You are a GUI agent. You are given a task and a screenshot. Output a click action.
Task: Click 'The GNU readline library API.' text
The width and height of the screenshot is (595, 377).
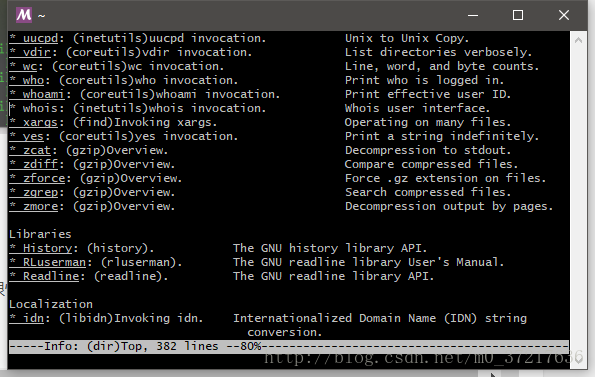click(334, 276)
